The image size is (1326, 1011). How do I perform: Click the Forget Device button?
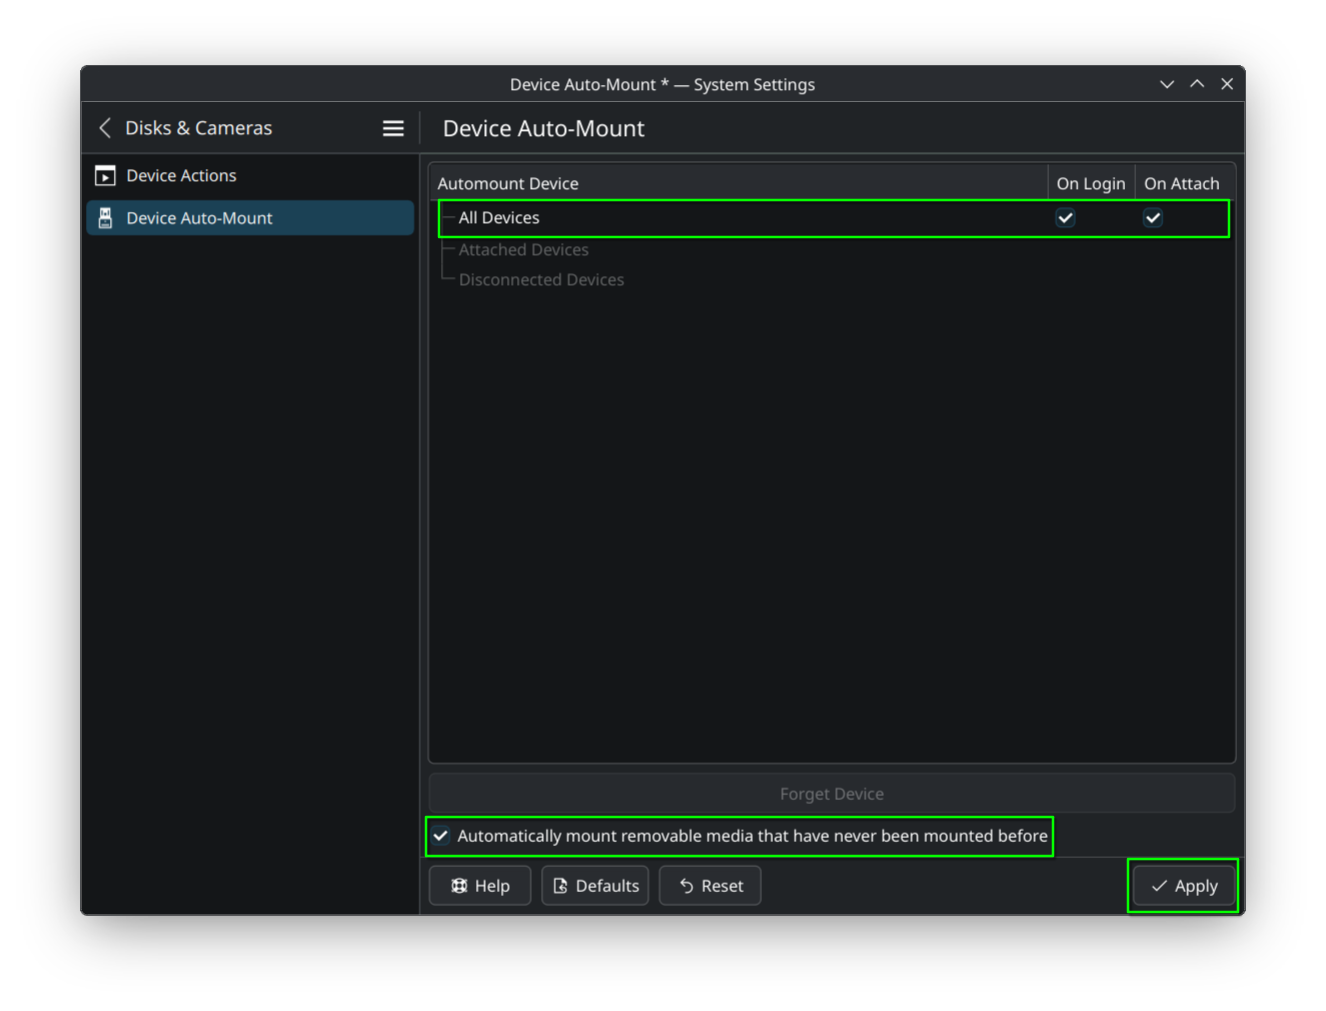(x=832, y=793)
